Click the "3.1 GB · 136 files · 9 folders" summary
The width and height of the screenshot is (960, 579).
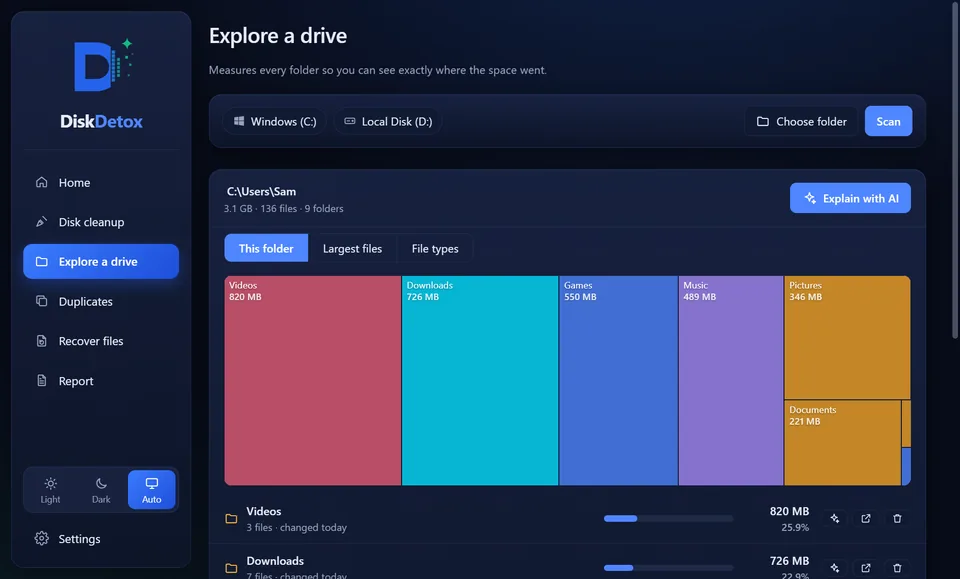(x=283, y=209)
